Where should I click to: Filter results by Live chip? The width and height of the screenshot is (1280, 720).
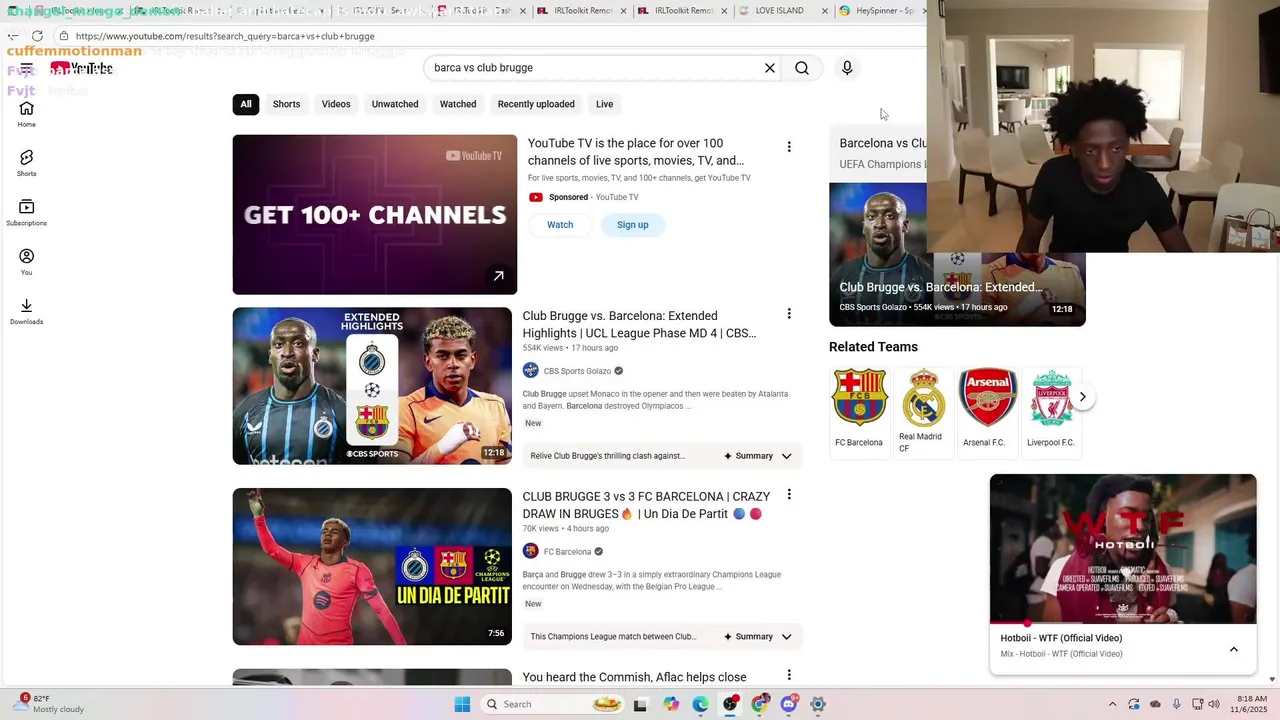pos(605,104)
